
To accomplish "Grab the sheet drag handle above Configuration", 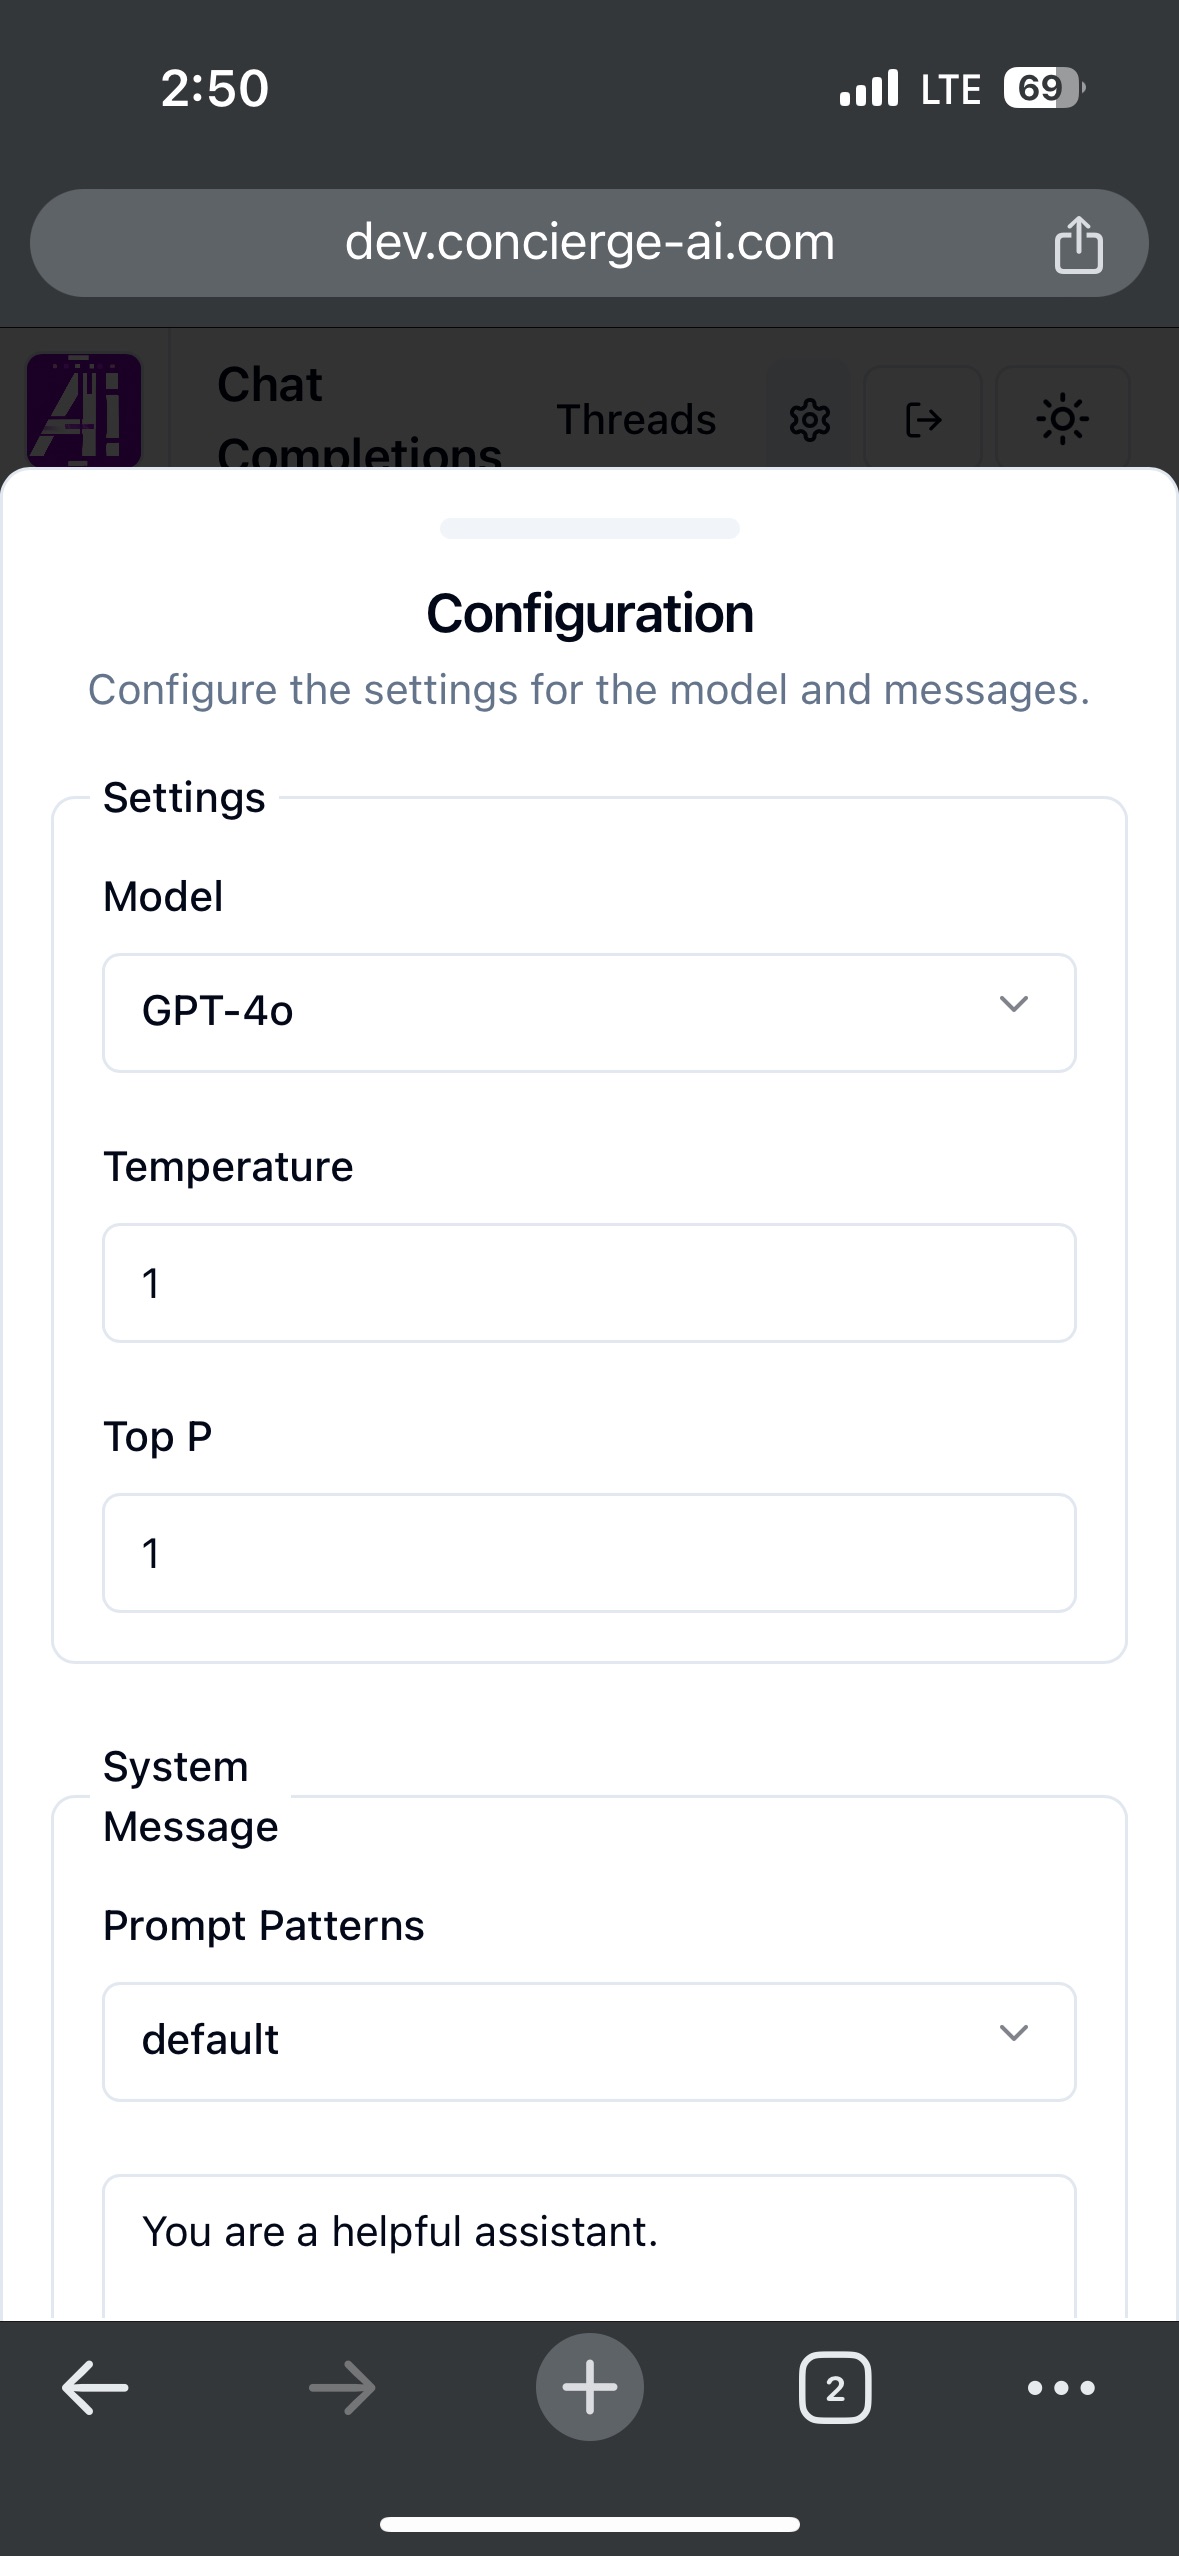I will [589, 529].
